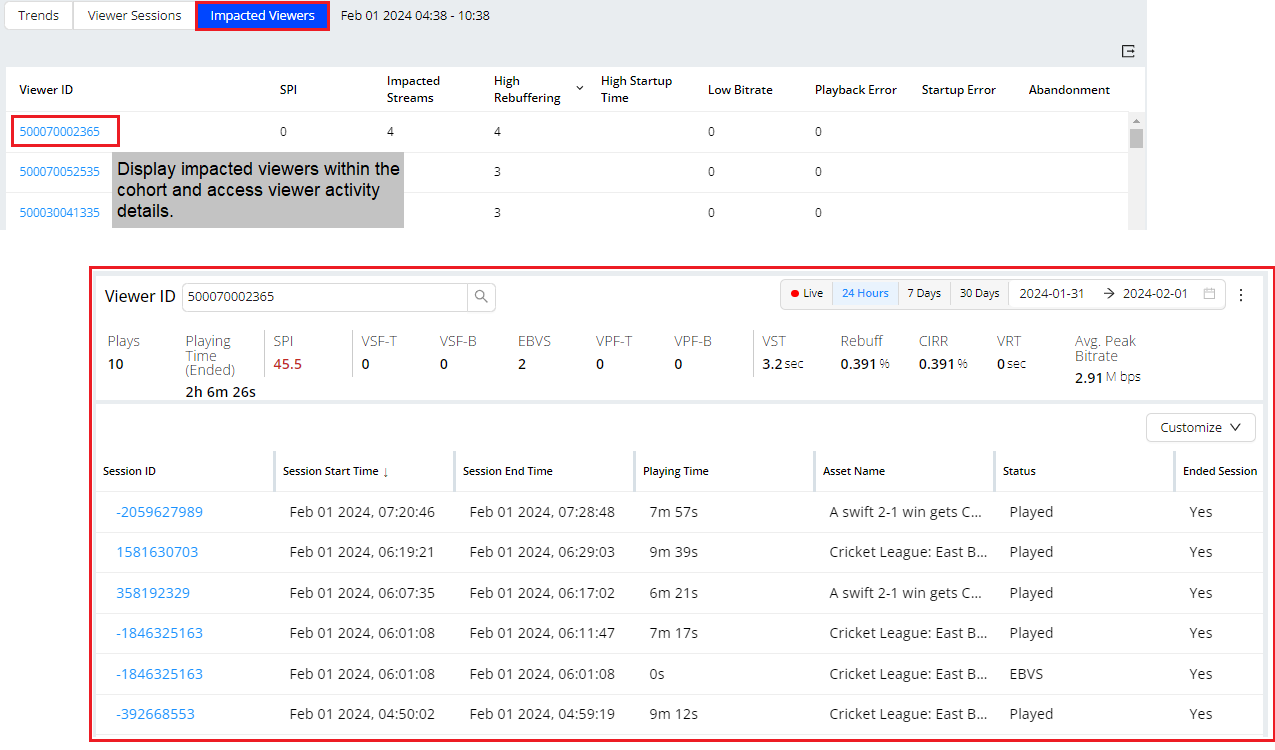
Task: Click the Startup Error column header
Action: pos(959,90)
